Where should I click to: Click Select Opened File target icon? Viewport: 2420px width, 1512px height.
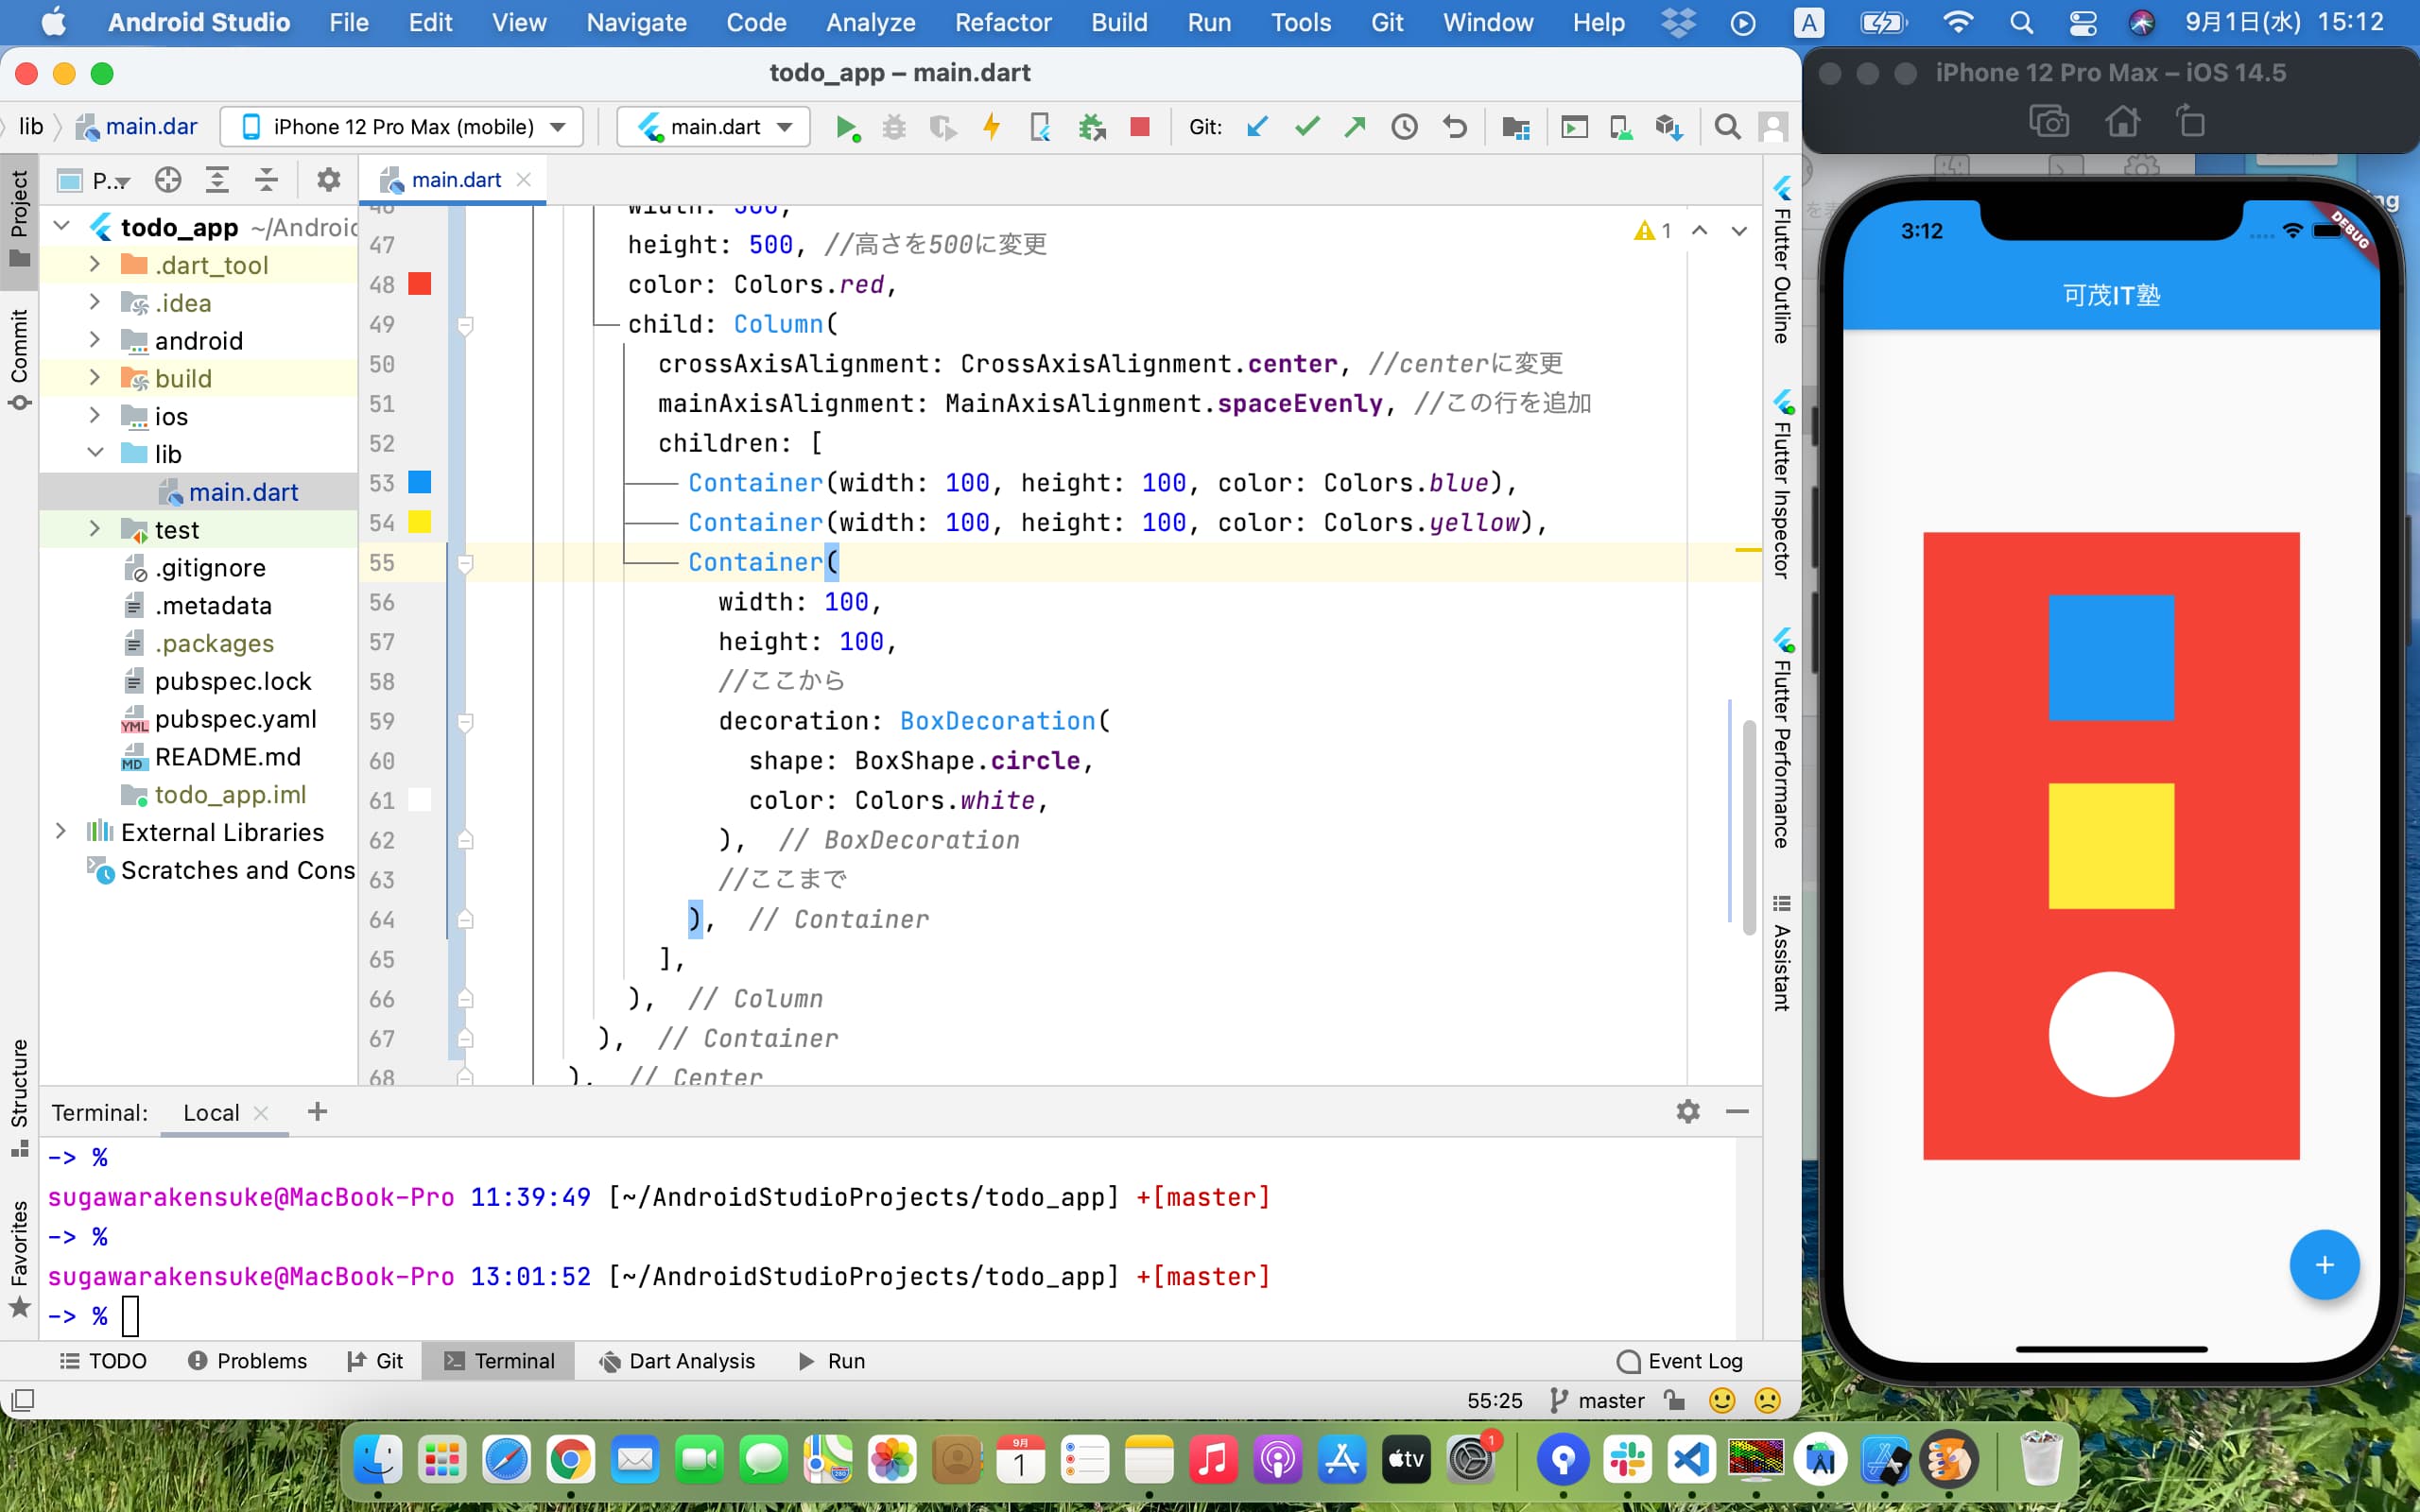click(x=168, y=180)
